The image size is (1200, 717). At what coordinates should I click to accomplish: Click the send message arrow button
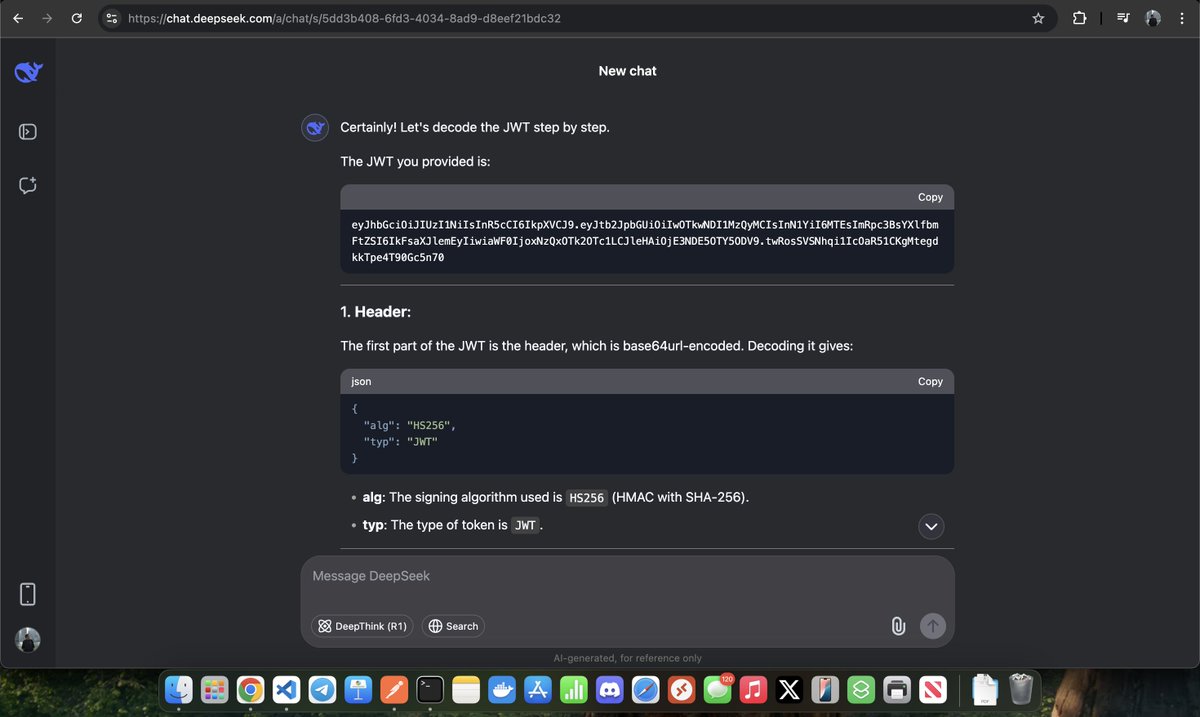(x=932, y=626)
